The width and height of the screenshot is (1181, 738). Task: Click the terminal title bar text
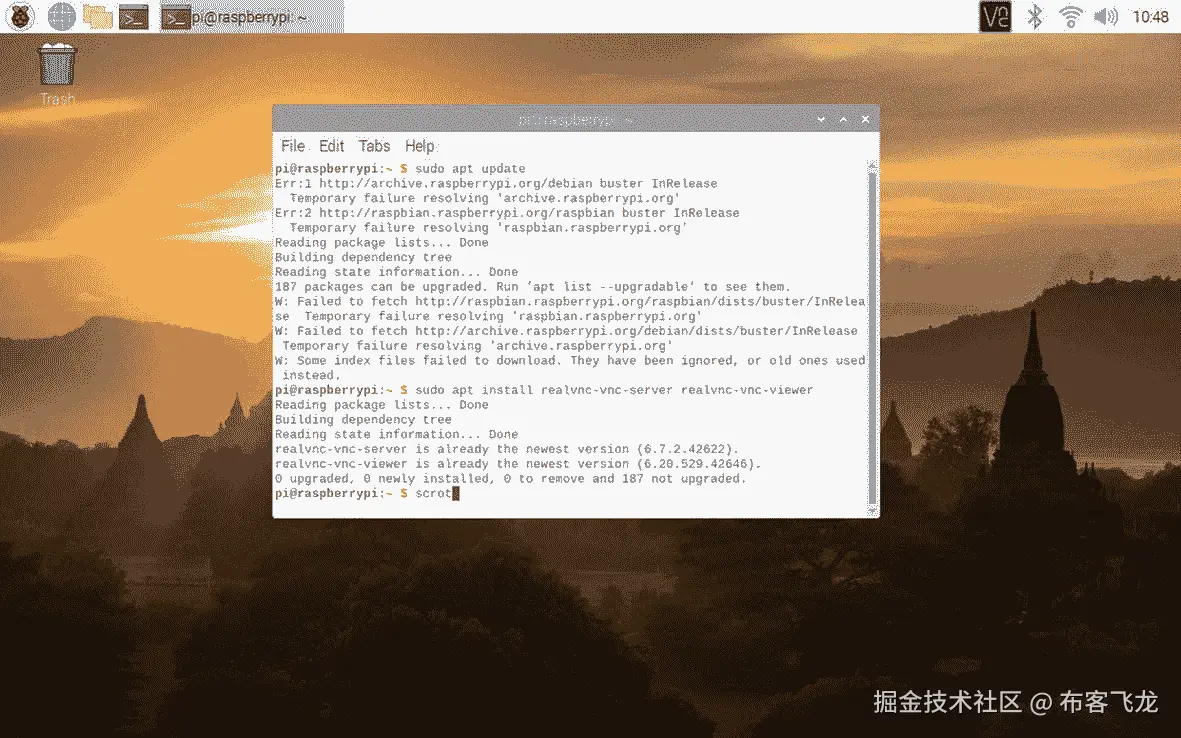click(575, 120)
